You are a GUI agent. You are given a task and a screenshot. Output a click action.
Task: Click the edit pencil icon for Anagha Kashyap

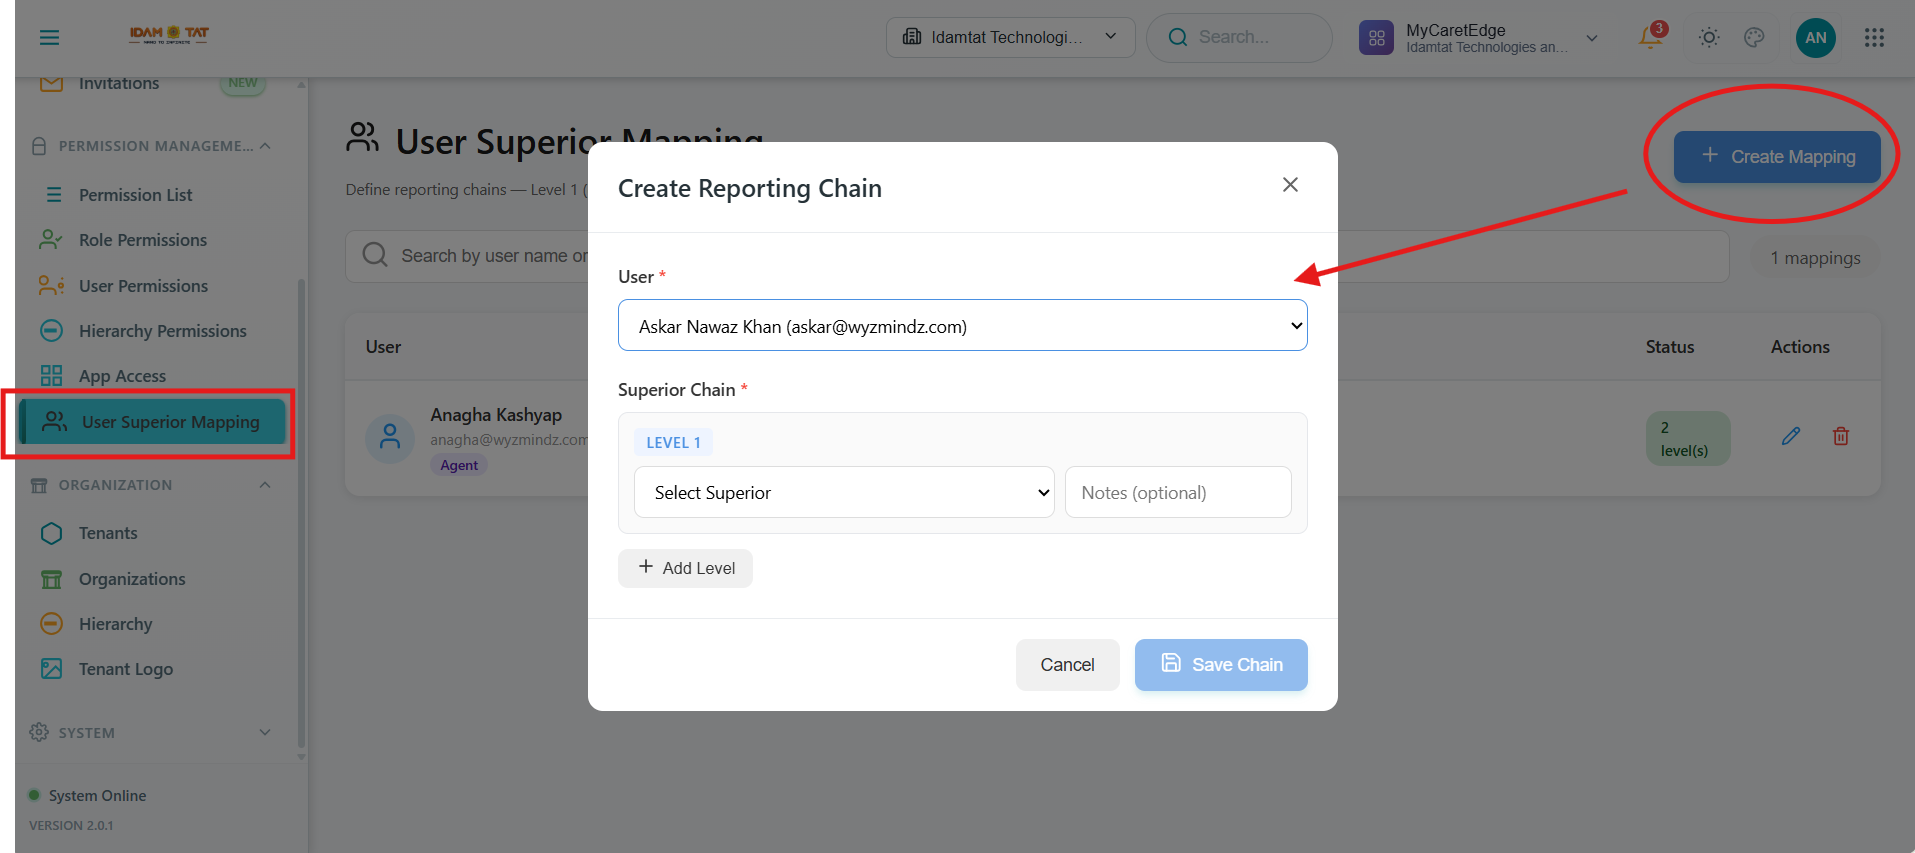[1791, 436]
